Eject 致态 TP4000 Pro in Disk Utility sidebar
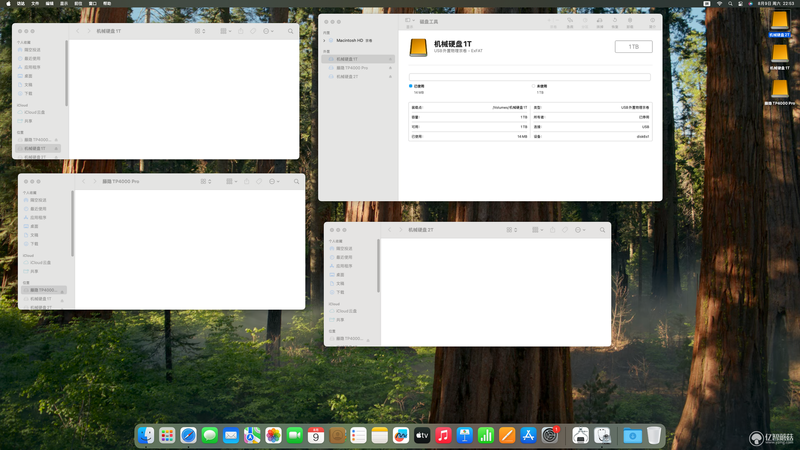The image size is (800, 450). (x=390, y=68)
